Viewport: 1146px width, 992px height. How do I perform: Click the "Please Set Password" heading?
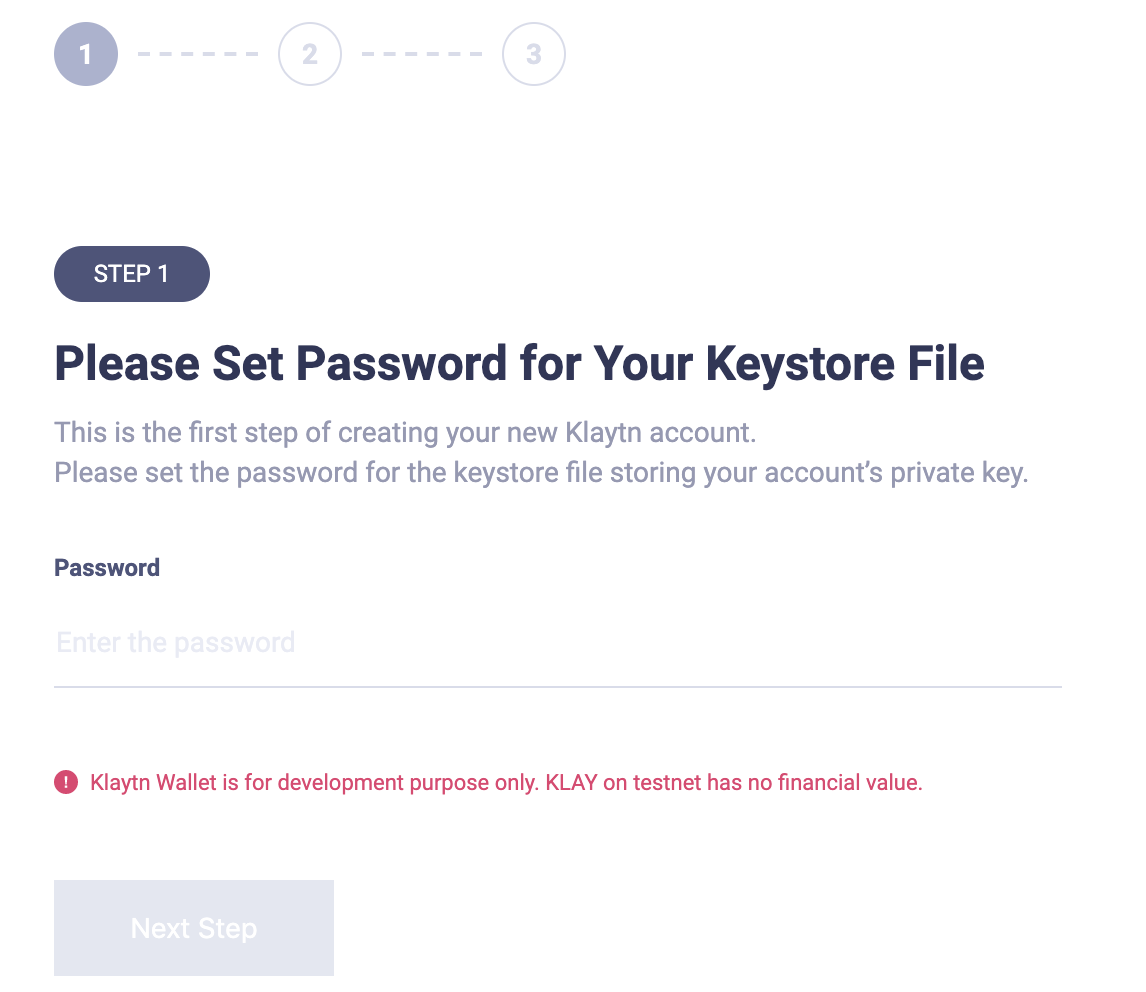coord(519,363)
